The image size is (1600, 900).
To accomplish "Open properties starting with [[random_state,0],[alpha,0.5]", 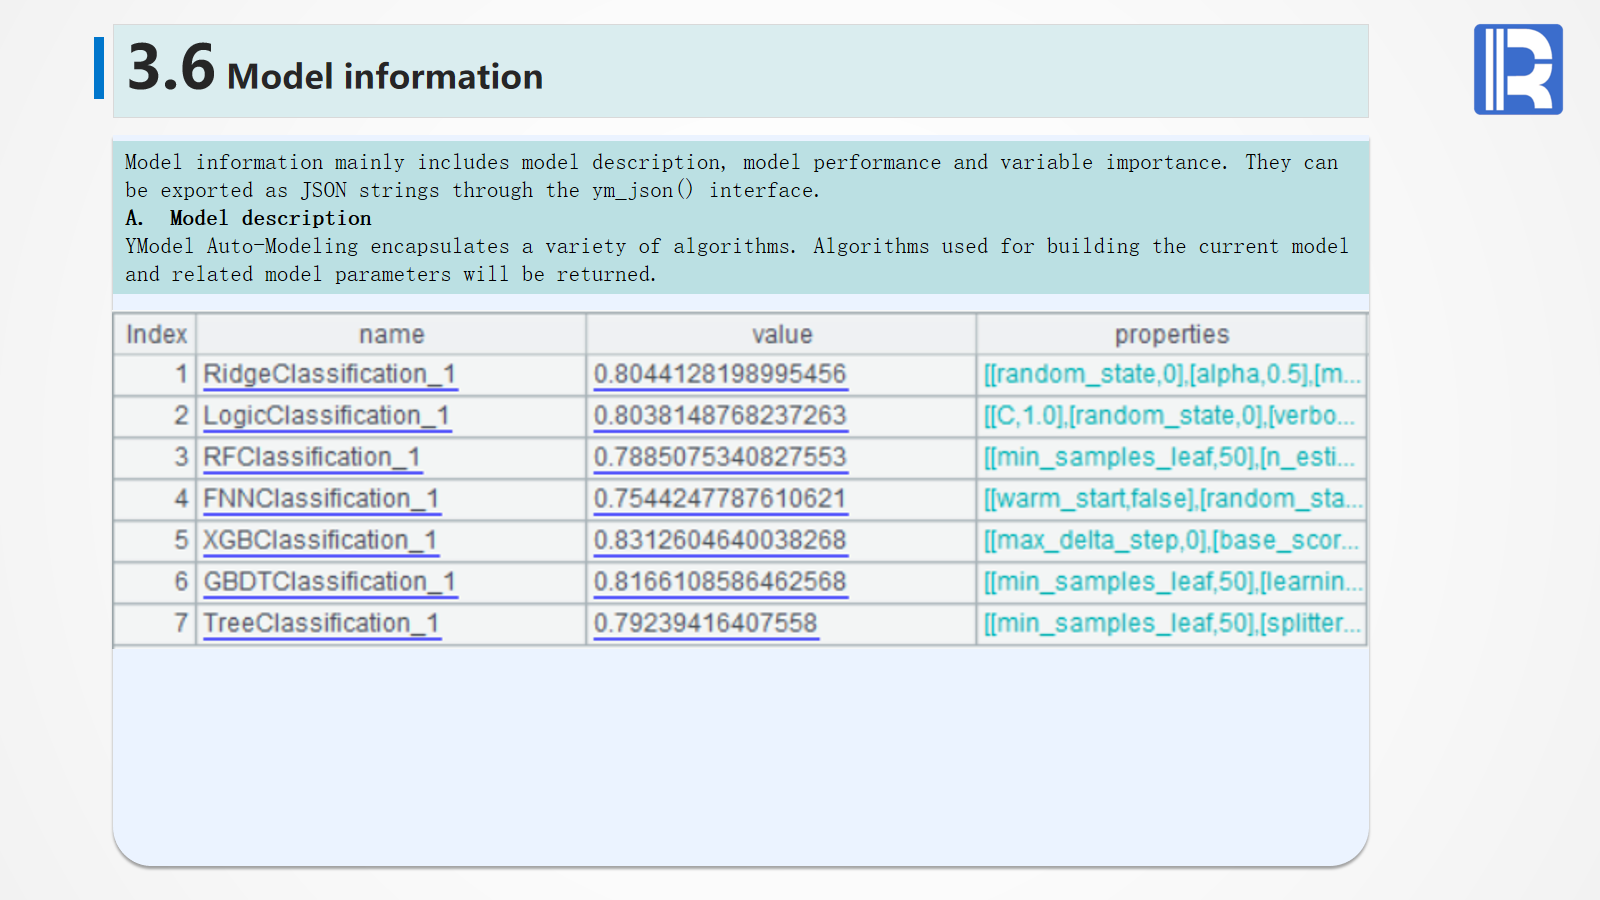I will (x=1171, y=374).
